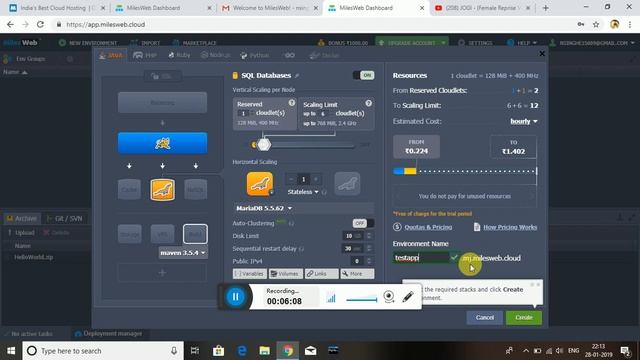Select the Tomcat application server block

[162, 143]
